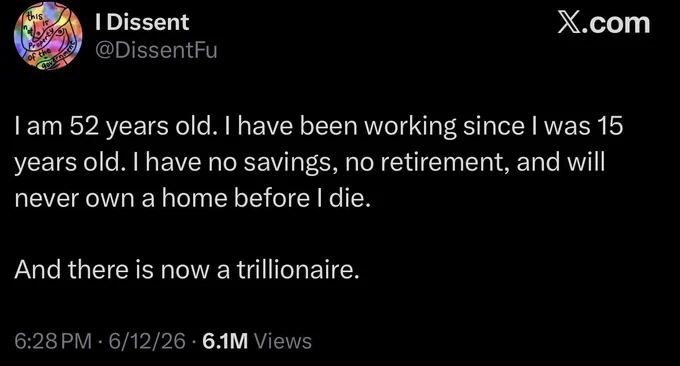
Task: Open the @DissentFu handle link
Action: pyautogui.click(x=156, y=50)
